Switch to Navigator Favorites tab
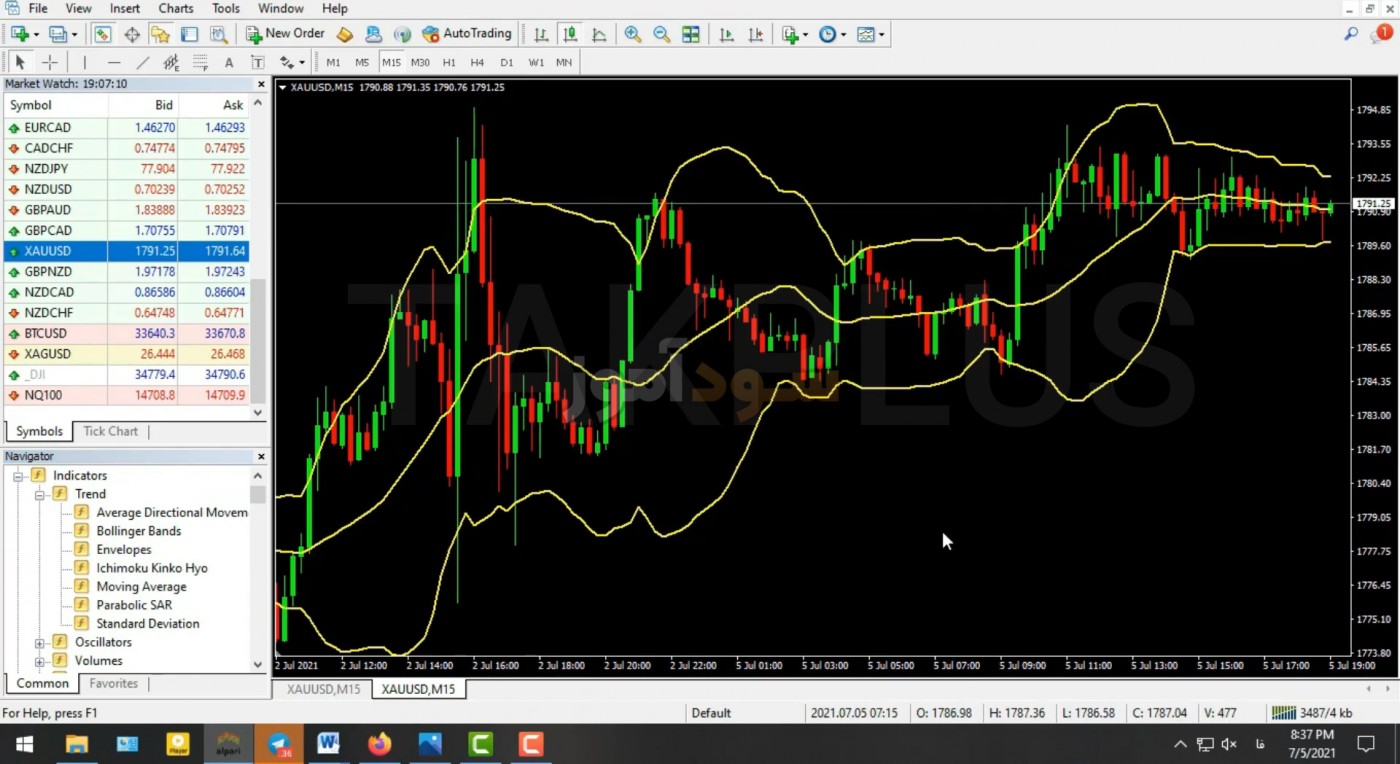Screen dimensions: 1400x764 [x=114, y=683]
